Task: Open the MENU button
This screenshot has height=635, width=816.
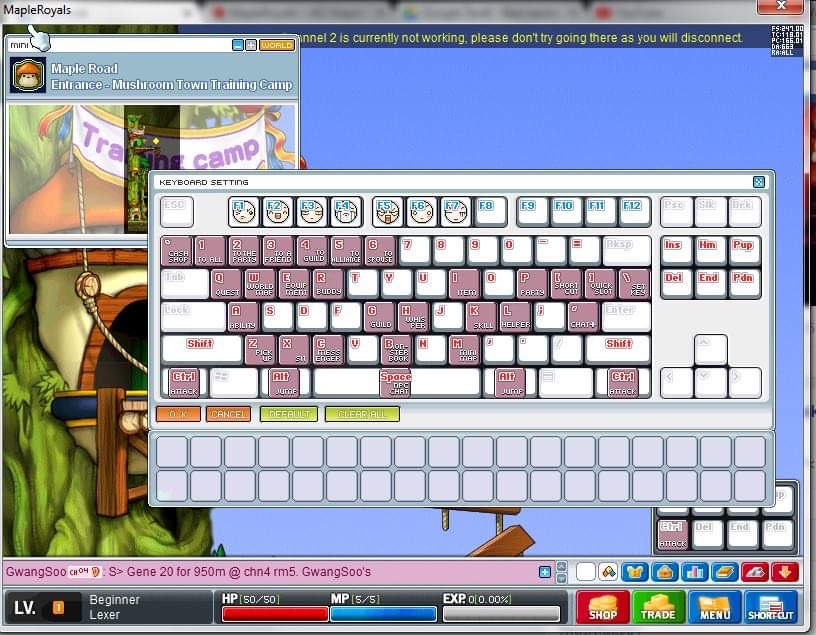Action: [714, 607]
